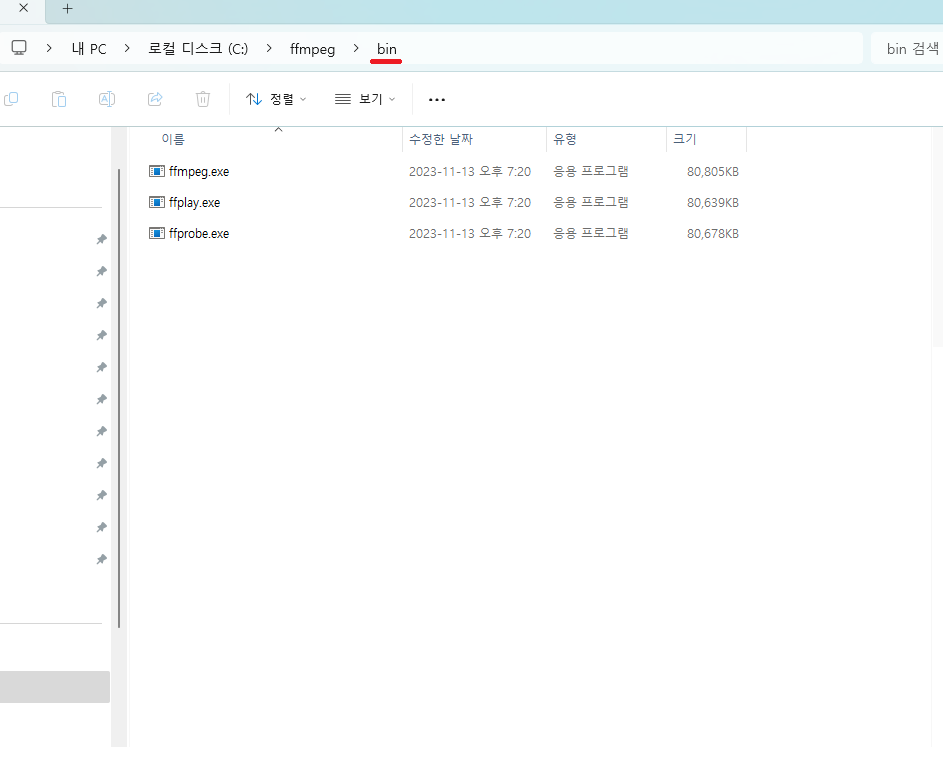This screenshot has width=943, height=764.
Task: Sort by 크기 column header
Action: click(684, 140)
